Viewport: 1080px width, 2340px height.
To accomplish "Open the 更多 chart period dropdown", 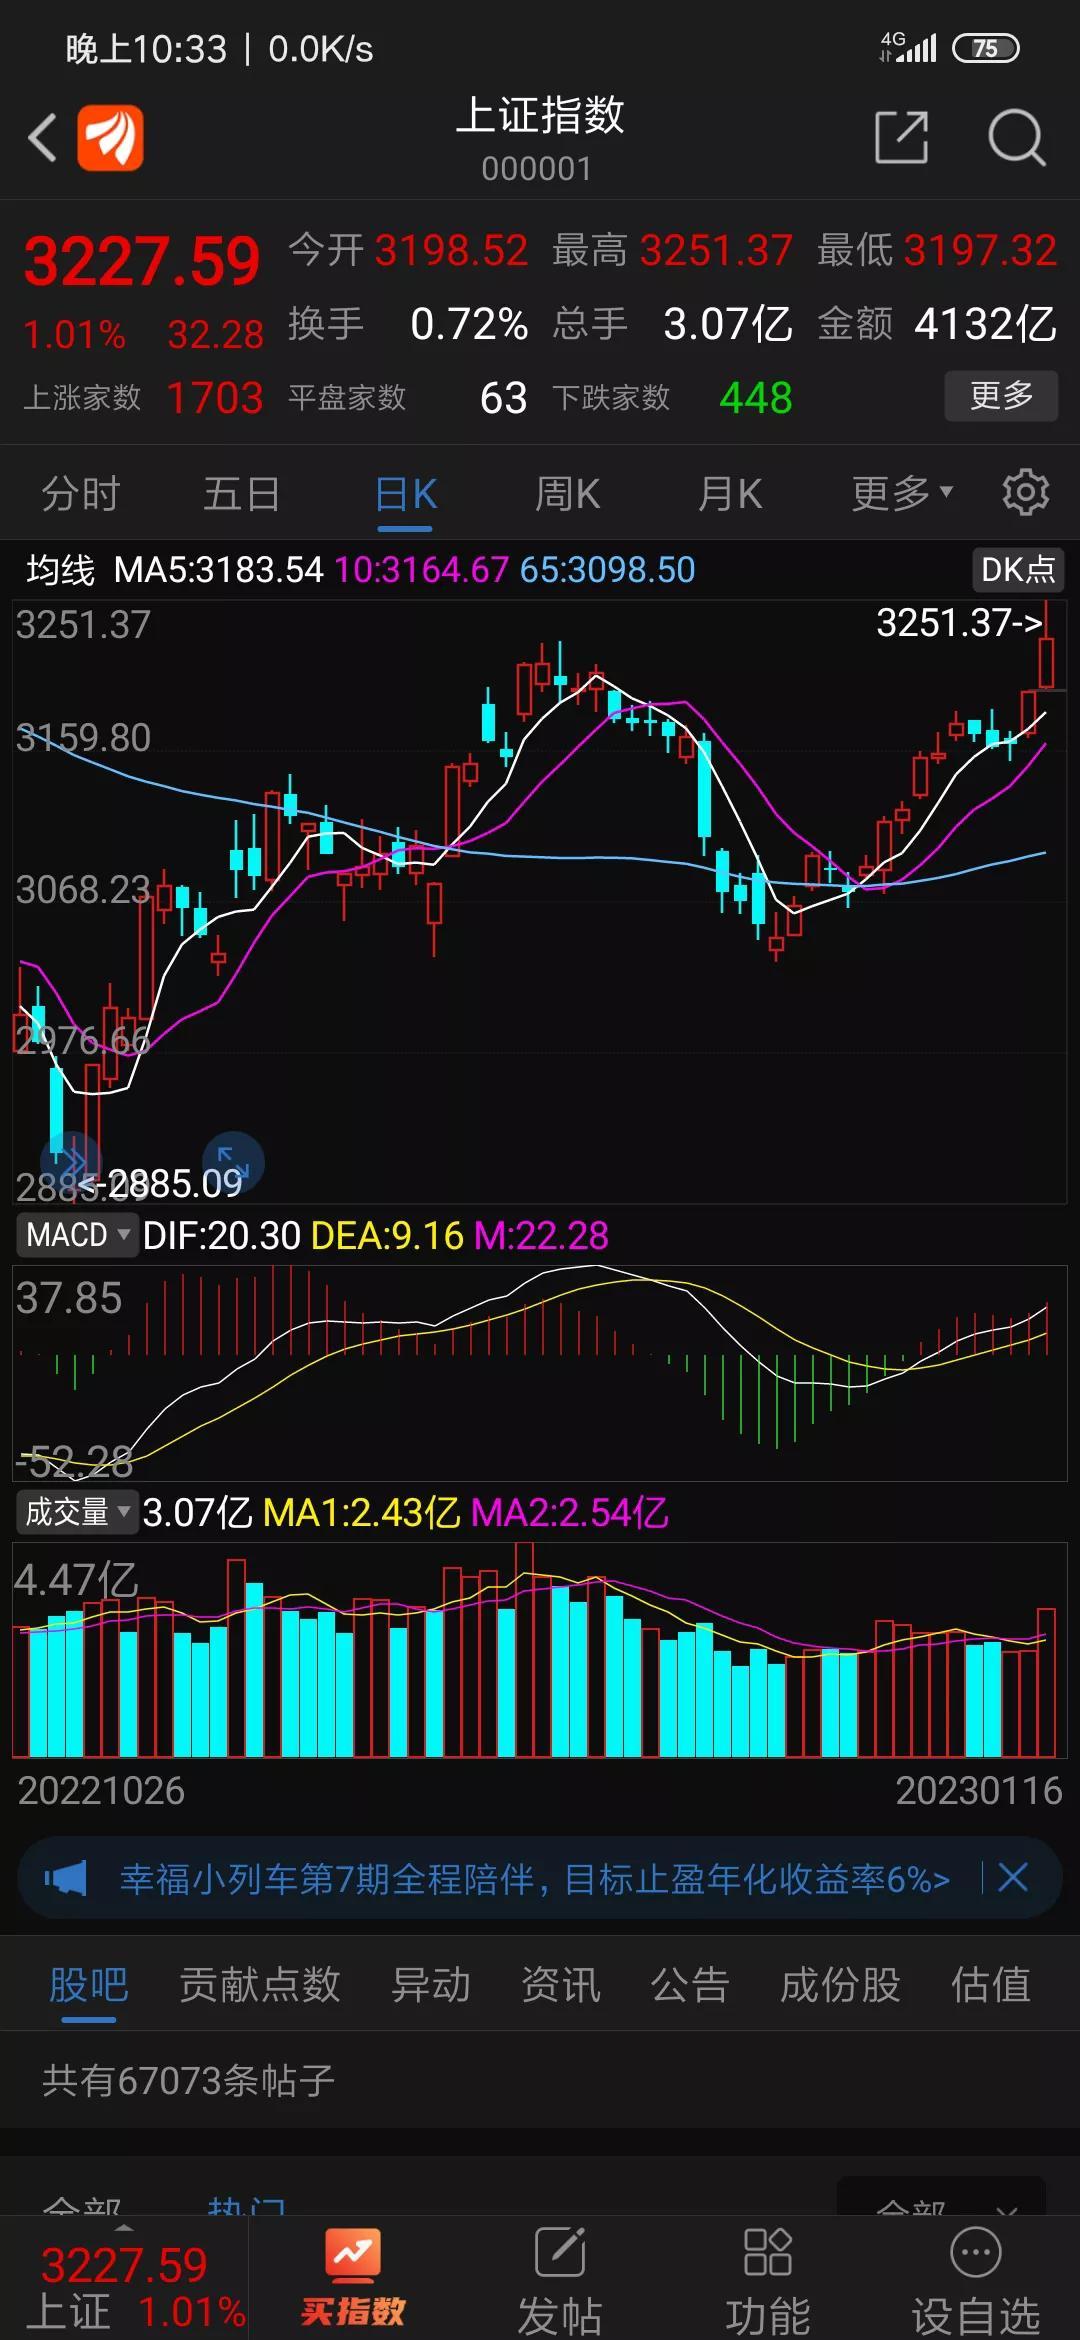I will [901, 493].
